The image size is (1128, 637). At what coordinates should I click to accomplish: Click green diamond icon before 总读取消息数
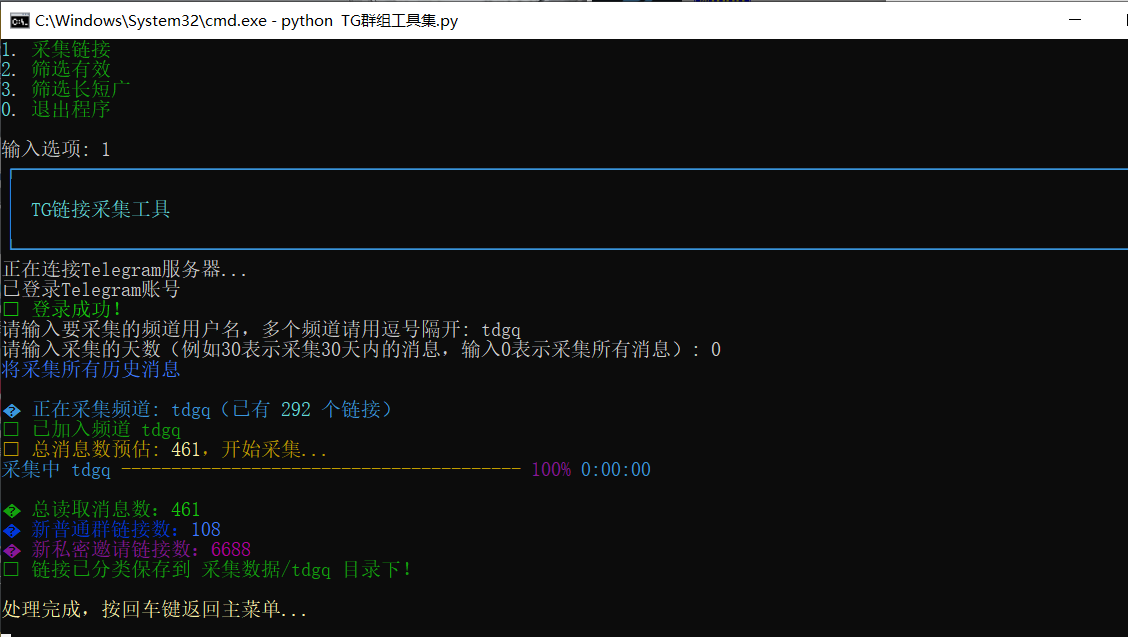(x=12, y=511)
